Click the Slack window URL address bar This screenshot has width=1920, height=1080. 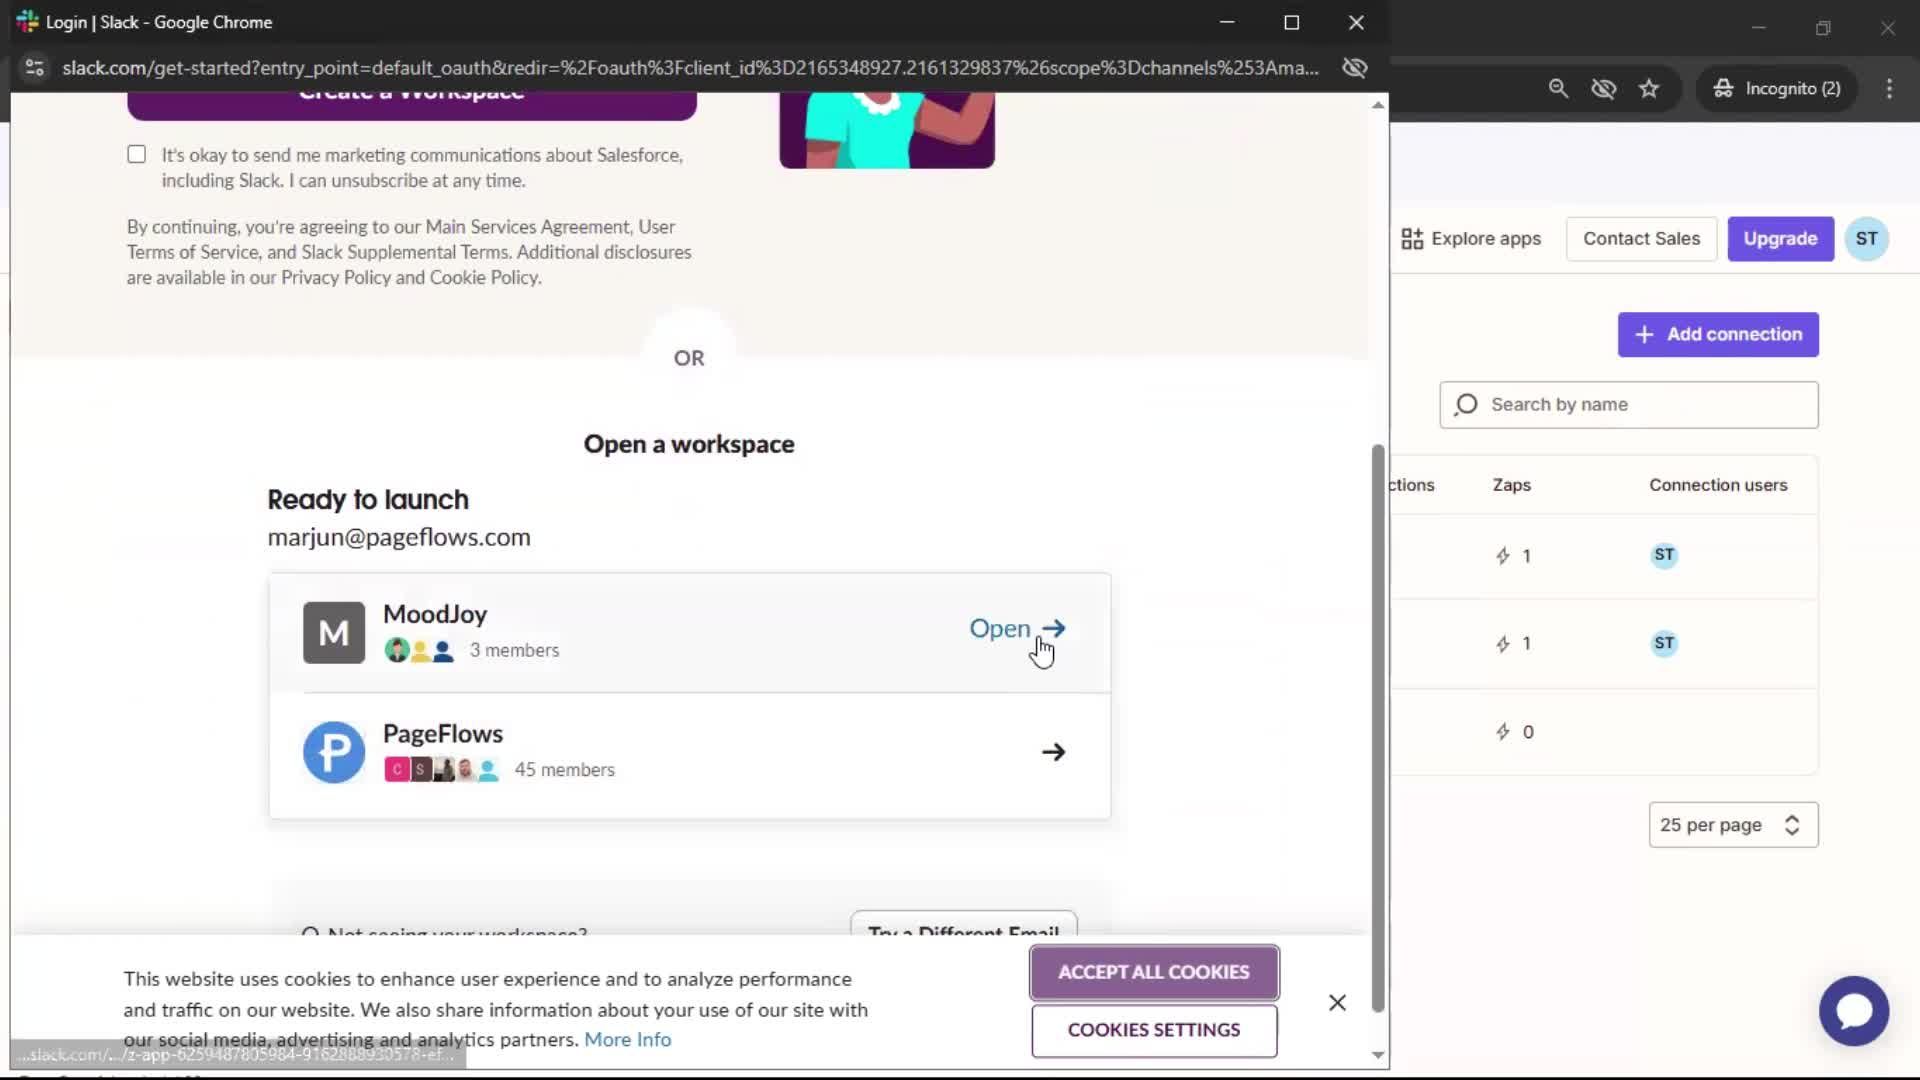pyautogui.click(x=690, y=68)
